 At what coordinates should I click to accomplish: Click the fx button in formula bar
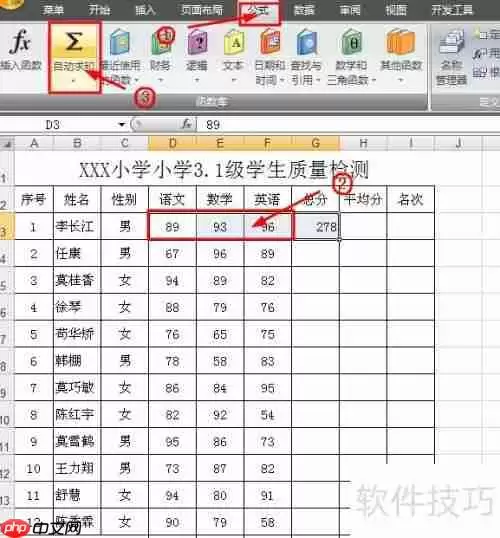point(186,124)
